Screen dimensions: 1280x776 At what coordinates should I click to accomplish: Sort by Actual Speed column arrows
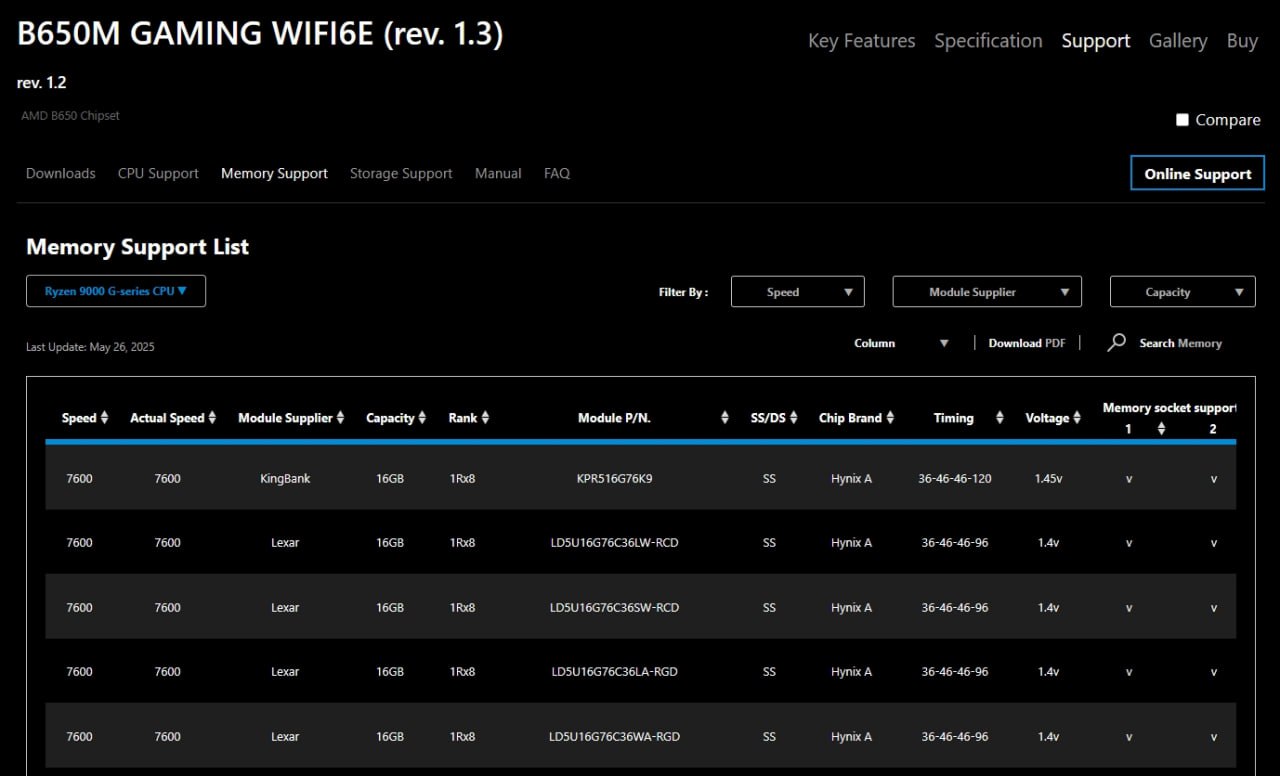[212, 418]
